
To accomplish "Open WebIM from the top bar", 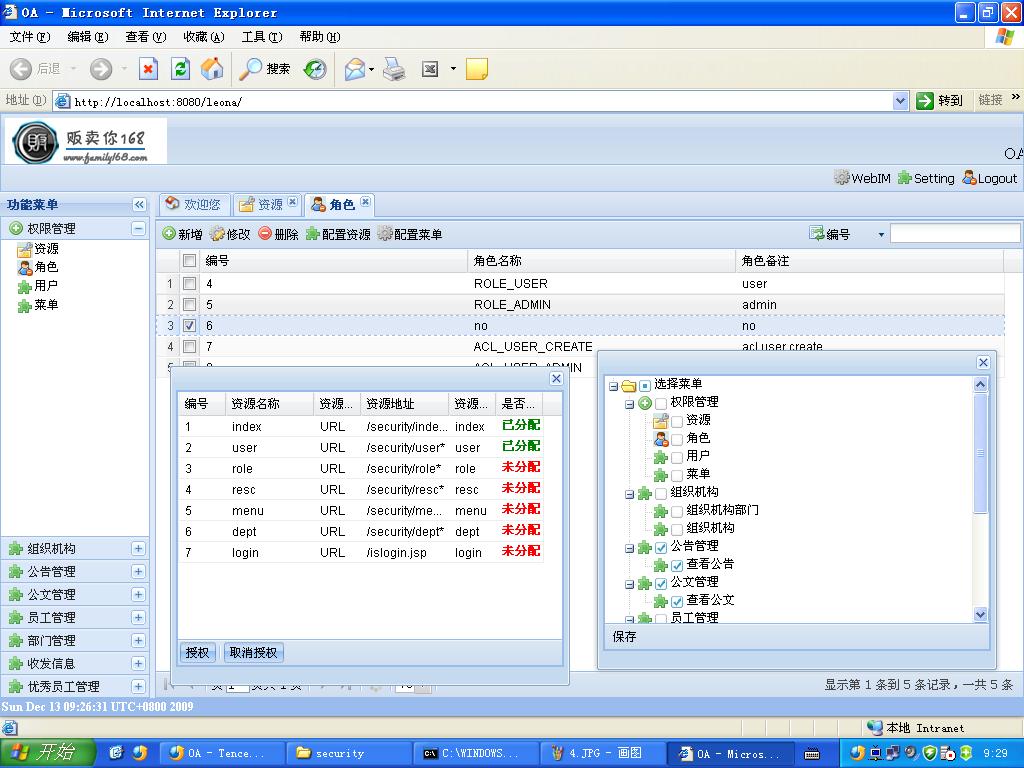I will coord(862,178).
